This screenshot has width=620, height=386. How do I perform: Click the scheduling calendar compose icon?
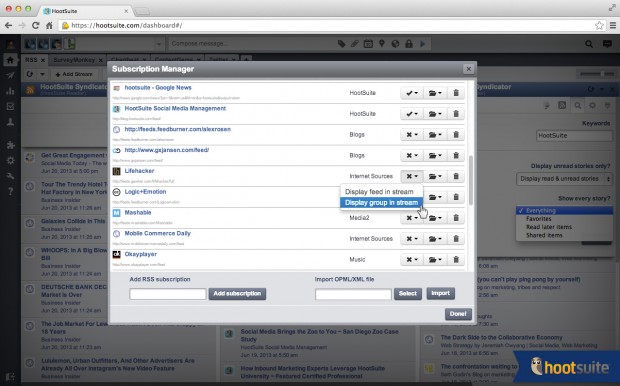368,44
